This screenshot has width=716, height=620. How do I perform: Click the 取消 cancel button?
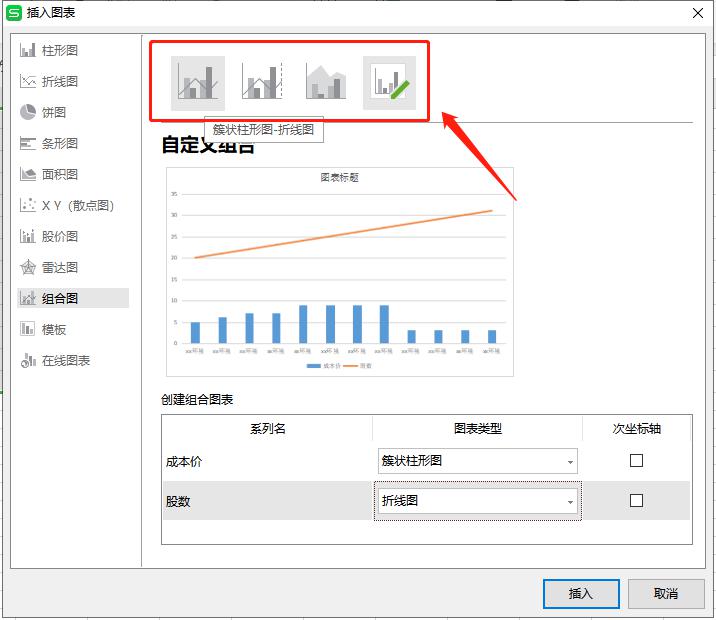[665, 593]
